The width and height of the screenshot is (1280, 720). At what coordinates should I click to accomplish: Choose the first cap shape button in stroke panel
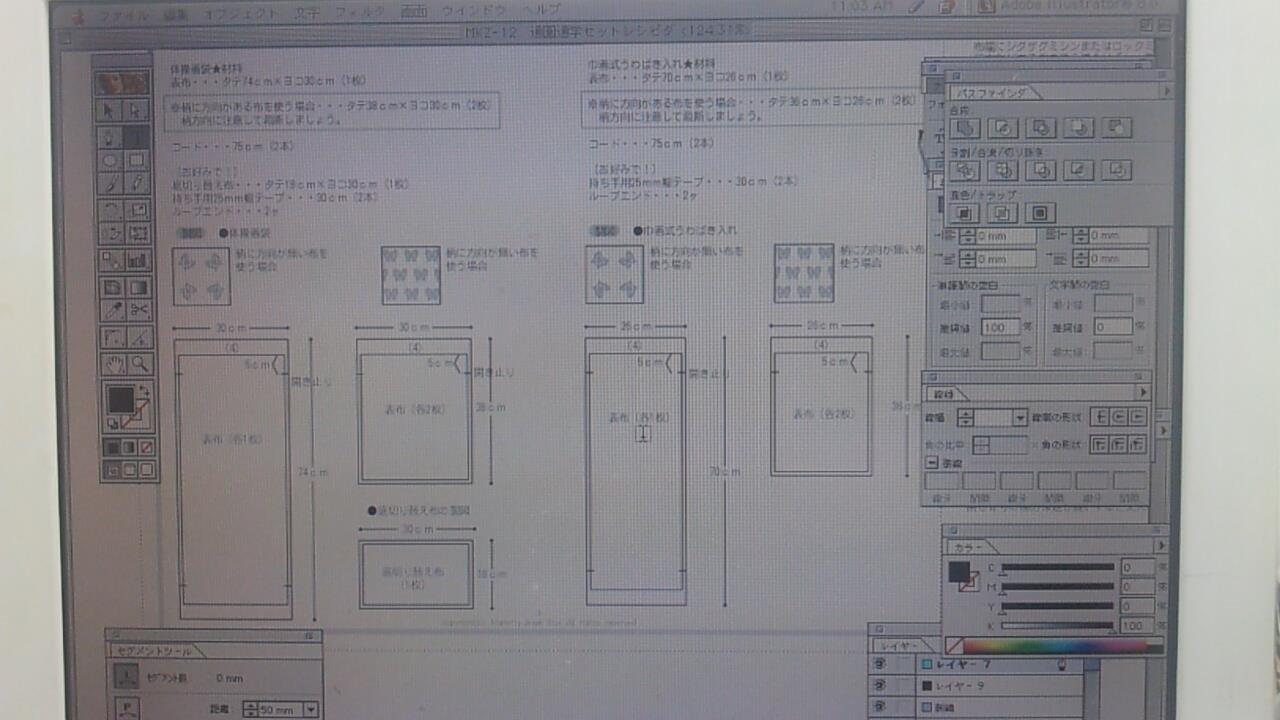click(1098, 418)
